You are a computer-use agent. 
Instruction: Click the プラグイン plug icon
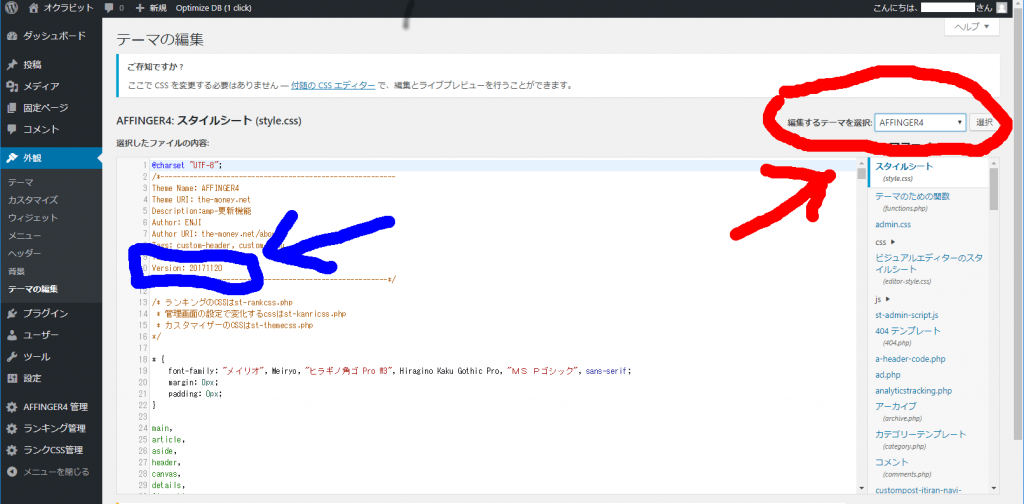(x=12, y=314)
